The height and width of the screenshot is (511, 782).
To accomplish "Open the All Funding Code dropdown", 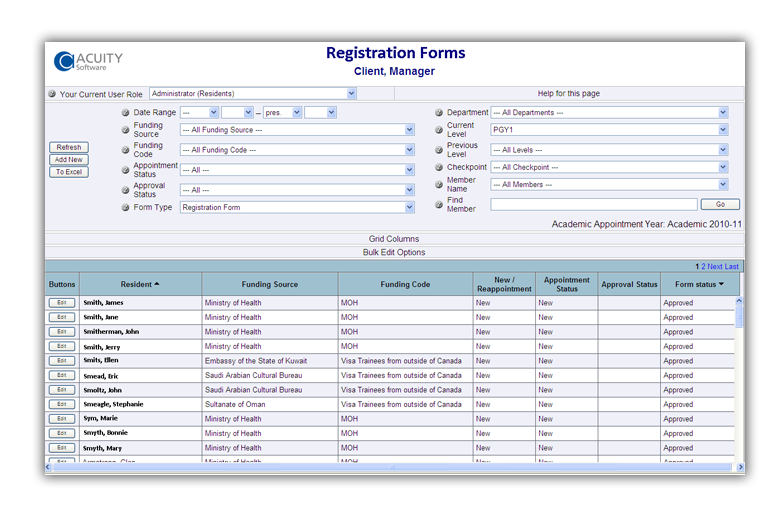I will [297, 150].
